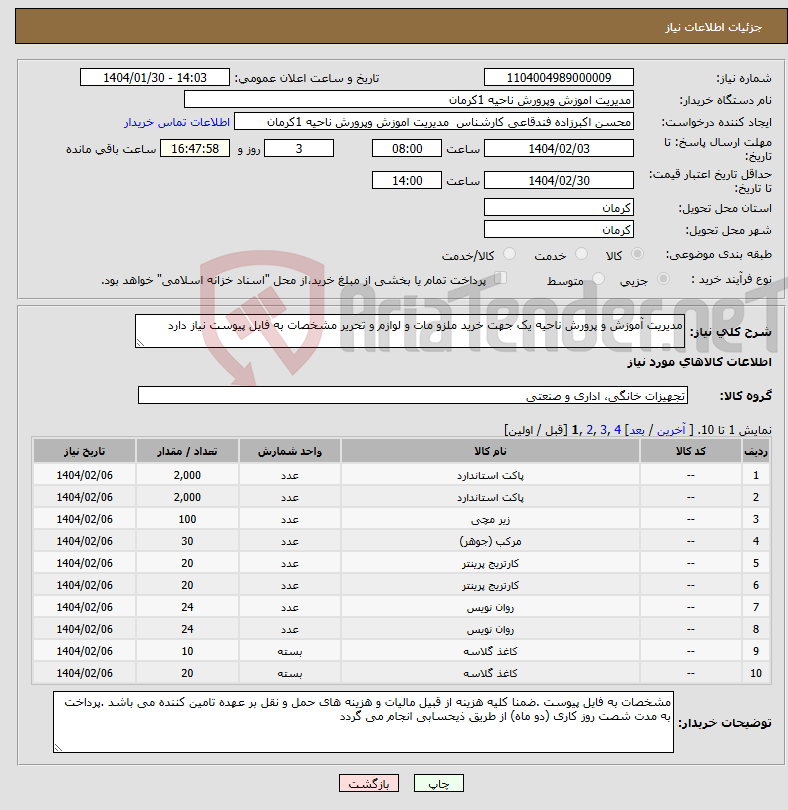This screenshot has height=810, width=788.
Task: Select row 5 item کارتریج پرینتر
Action: pos(490,563)
